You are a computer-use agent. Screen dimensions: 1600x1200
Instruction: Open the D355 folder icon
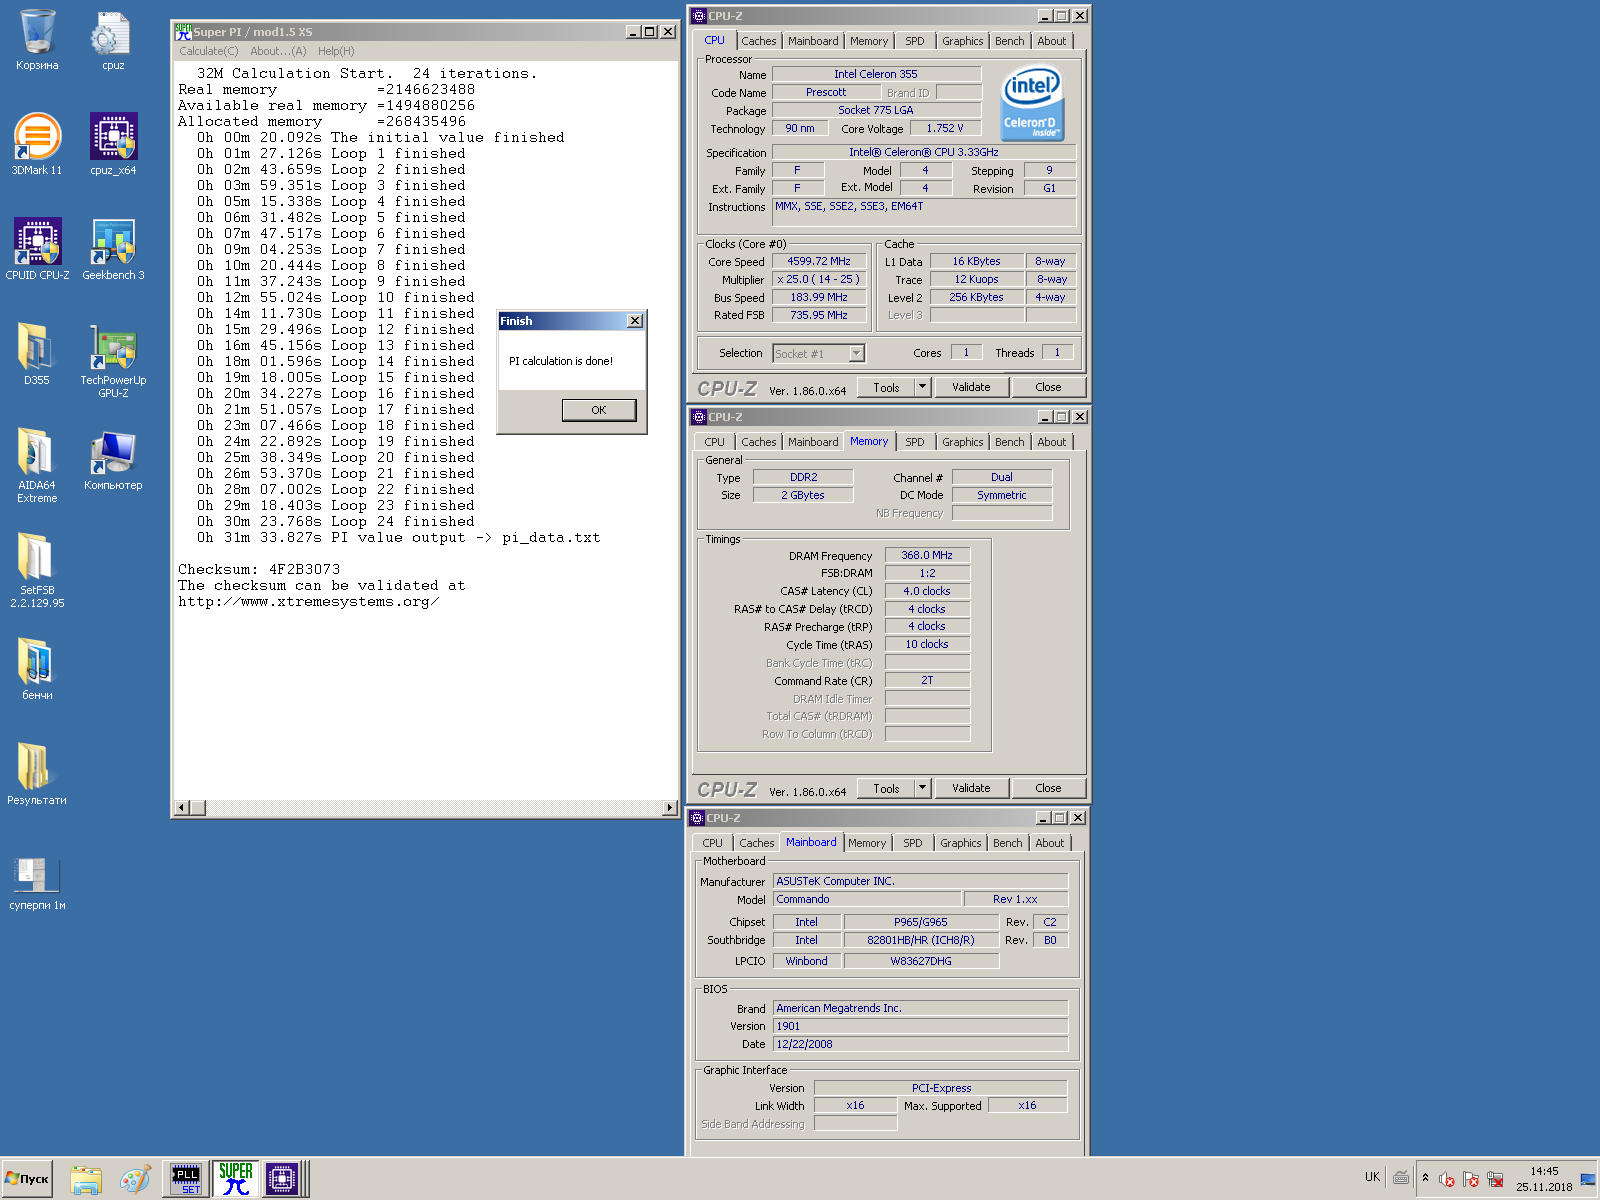point(37,355)
